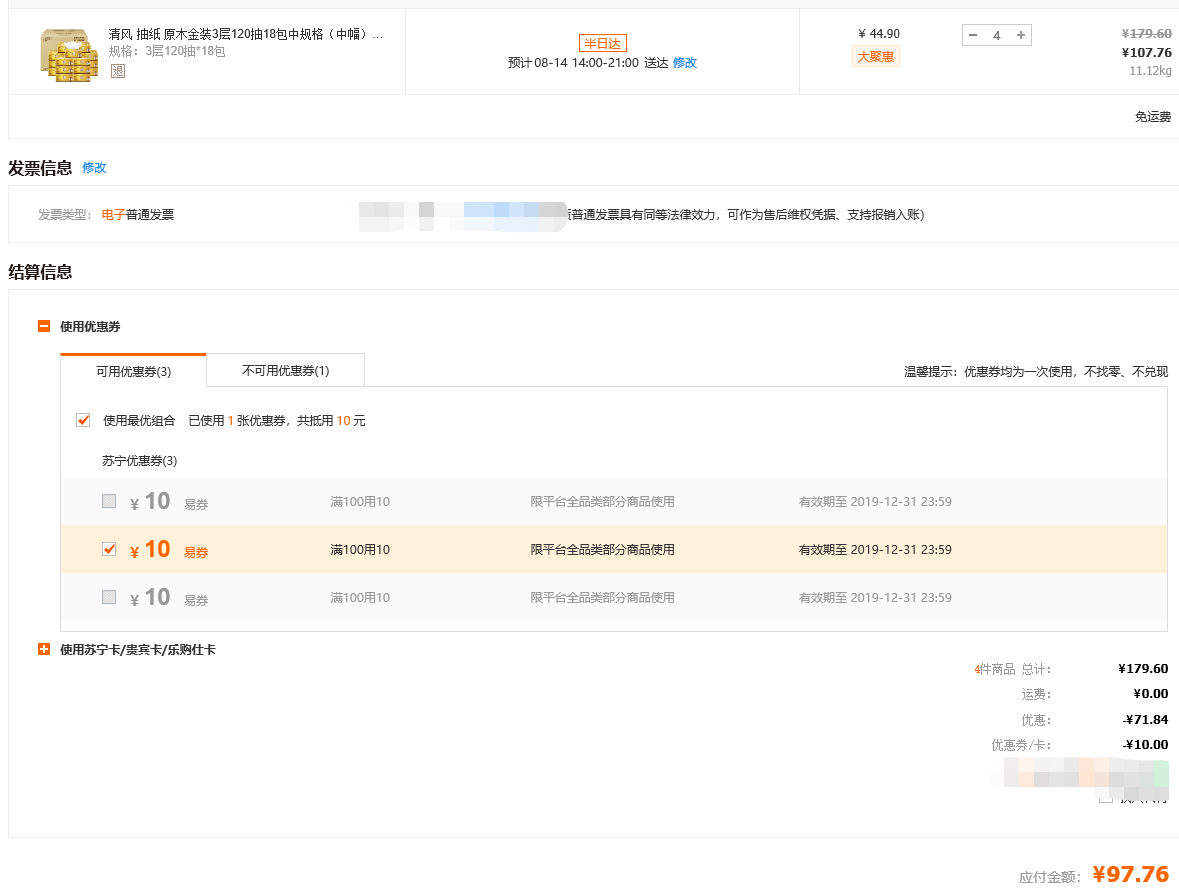1179x892 pixels.
Task: Collapse the 使用优惠券 section
Action: click(44, 326)
